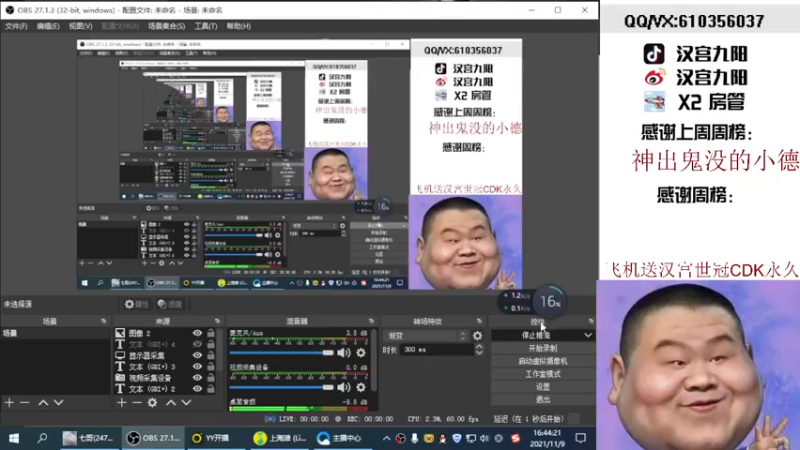Screen dimensions: 800x450
Task: Click the microphone tray icon
Action: point(414,438)
